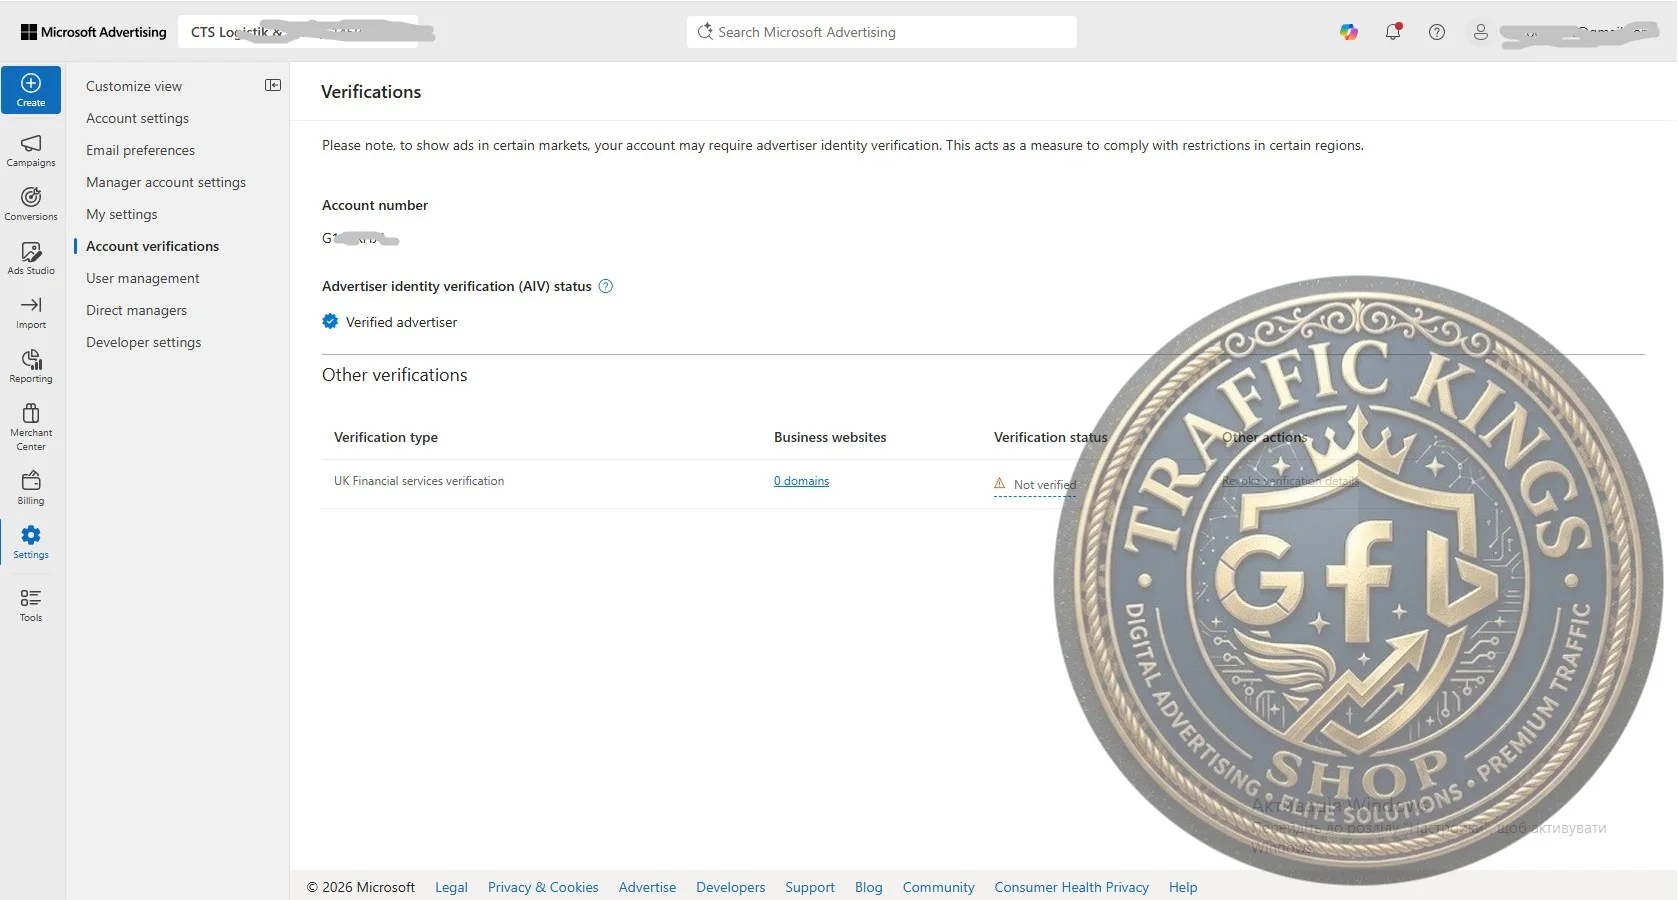The image size is (1678, 900).
Task: Open User management
Action: click(x=143, y=278)
